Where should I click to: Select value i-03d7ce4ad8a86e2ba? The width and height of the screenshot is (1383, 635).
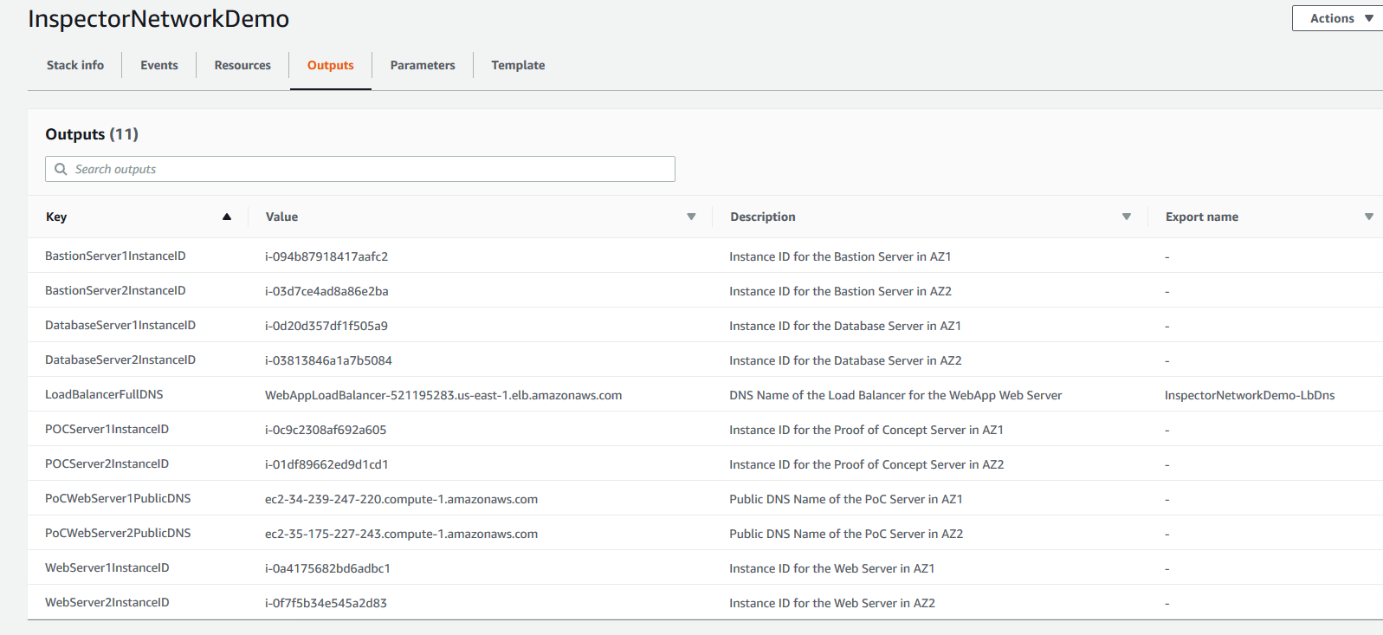(x=326, y=291)
